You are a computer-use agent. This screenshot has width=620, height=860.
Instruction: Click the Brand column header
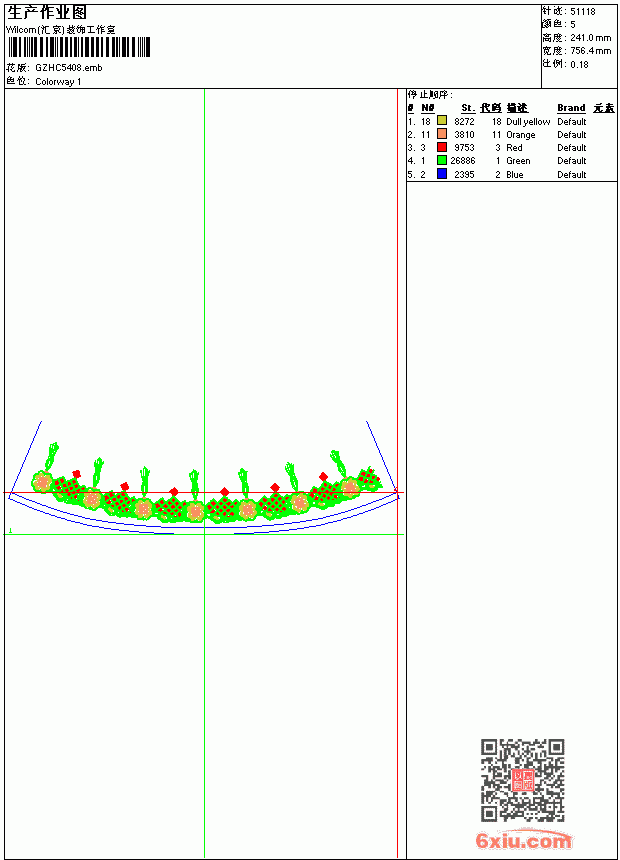coord(571,108)
